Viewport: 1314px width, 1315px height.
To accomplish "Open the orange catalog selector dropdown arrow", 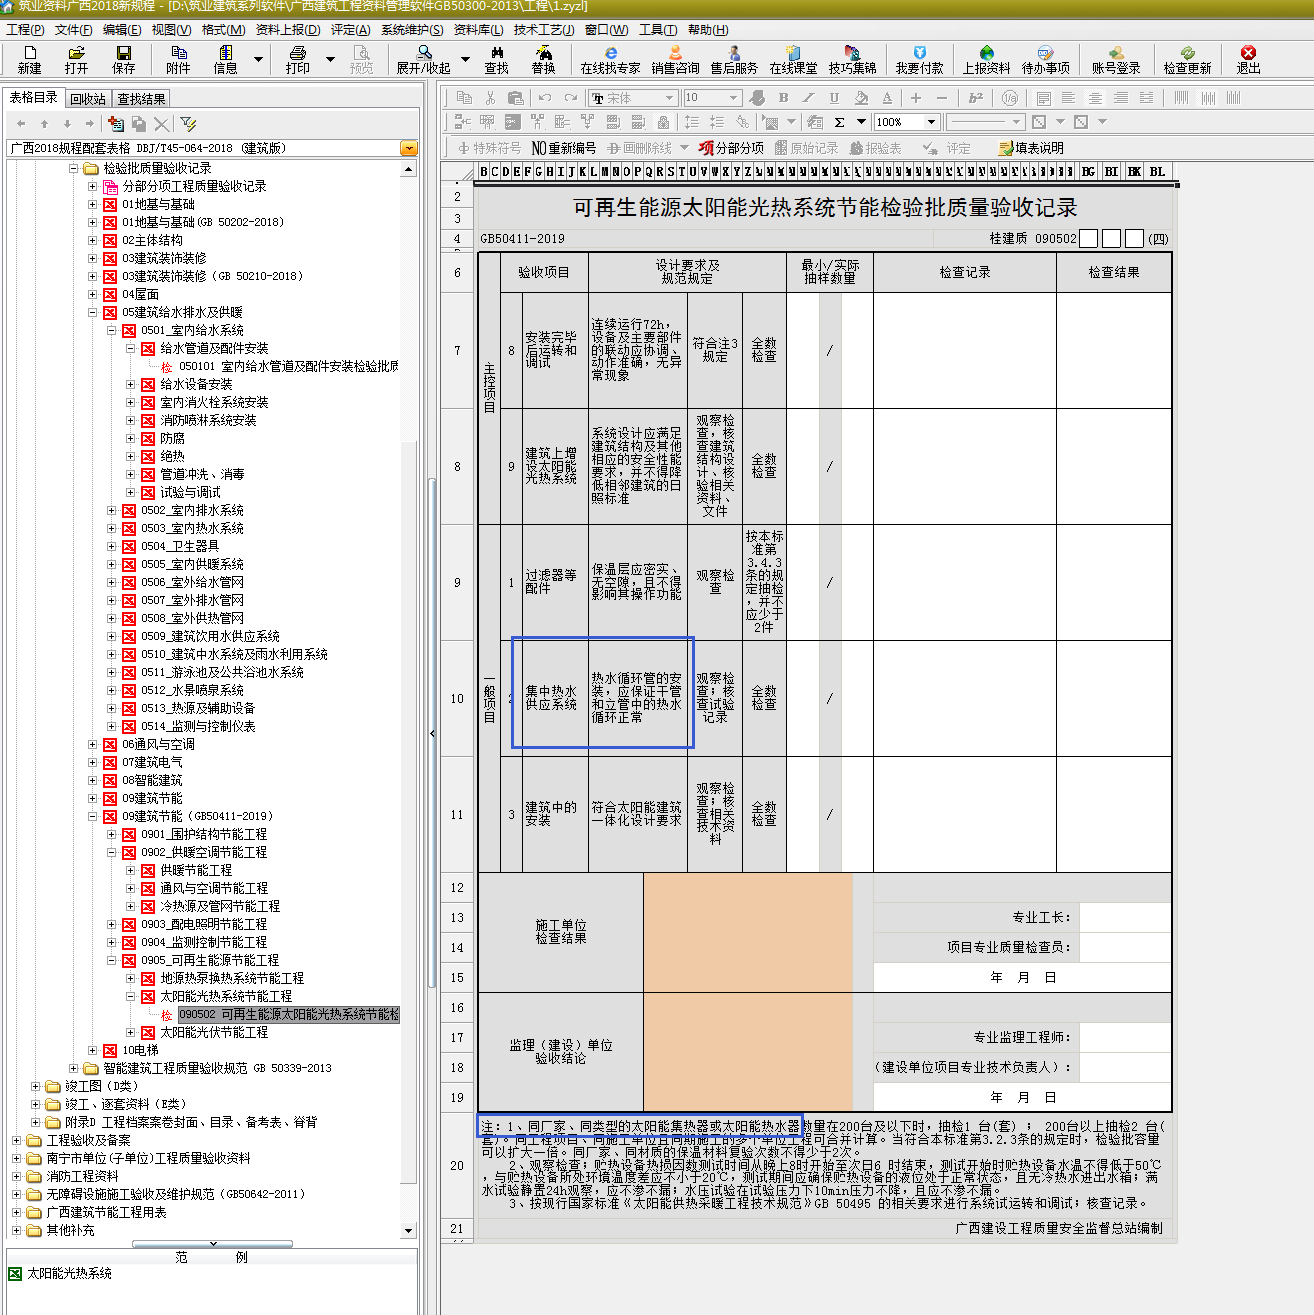I will pyautogui.click(x=408, y=148).
